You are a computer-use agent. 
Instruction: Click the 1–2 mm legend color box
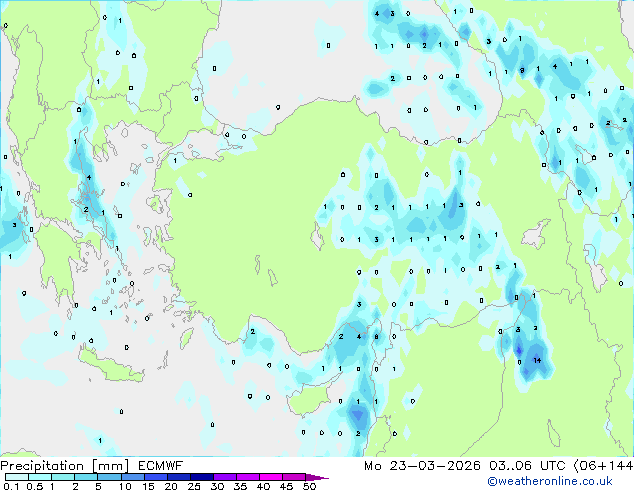63,477
